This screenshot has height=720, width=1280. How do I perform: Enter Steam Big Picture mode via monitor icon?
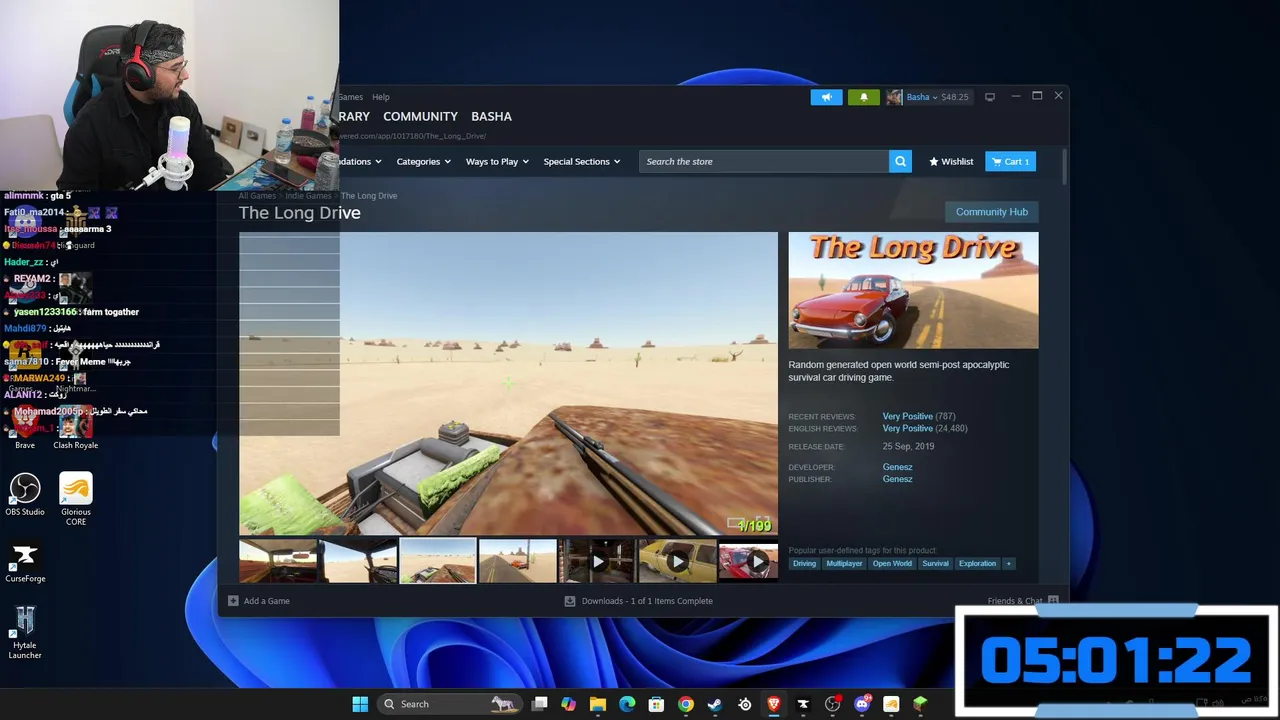coord(990,97)
